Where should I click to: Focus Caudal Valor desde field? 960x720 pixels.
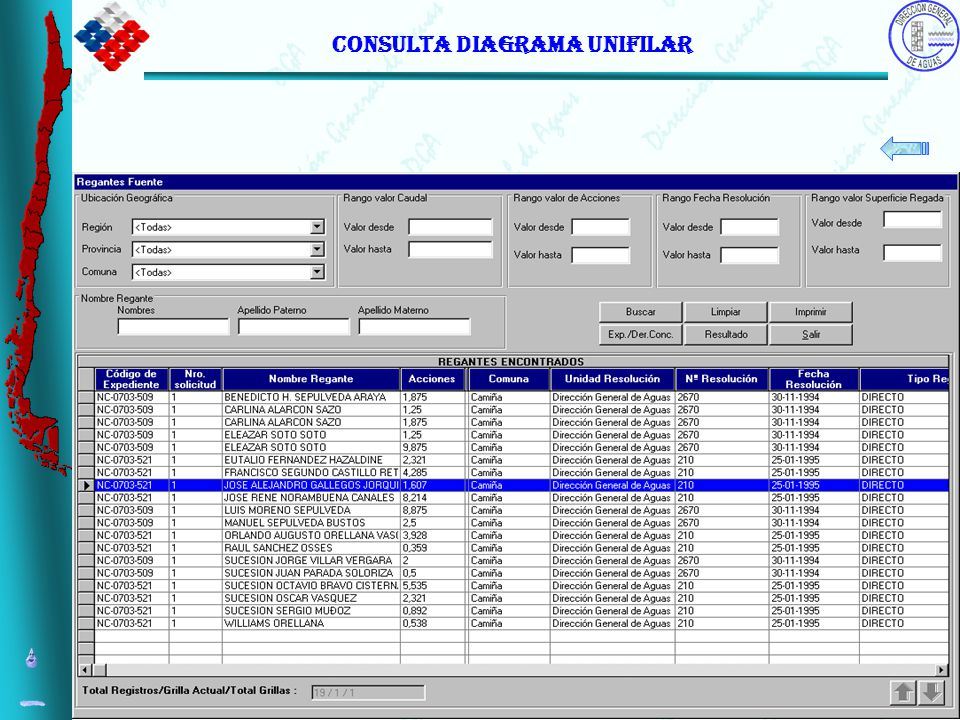[x=451, y=227]
